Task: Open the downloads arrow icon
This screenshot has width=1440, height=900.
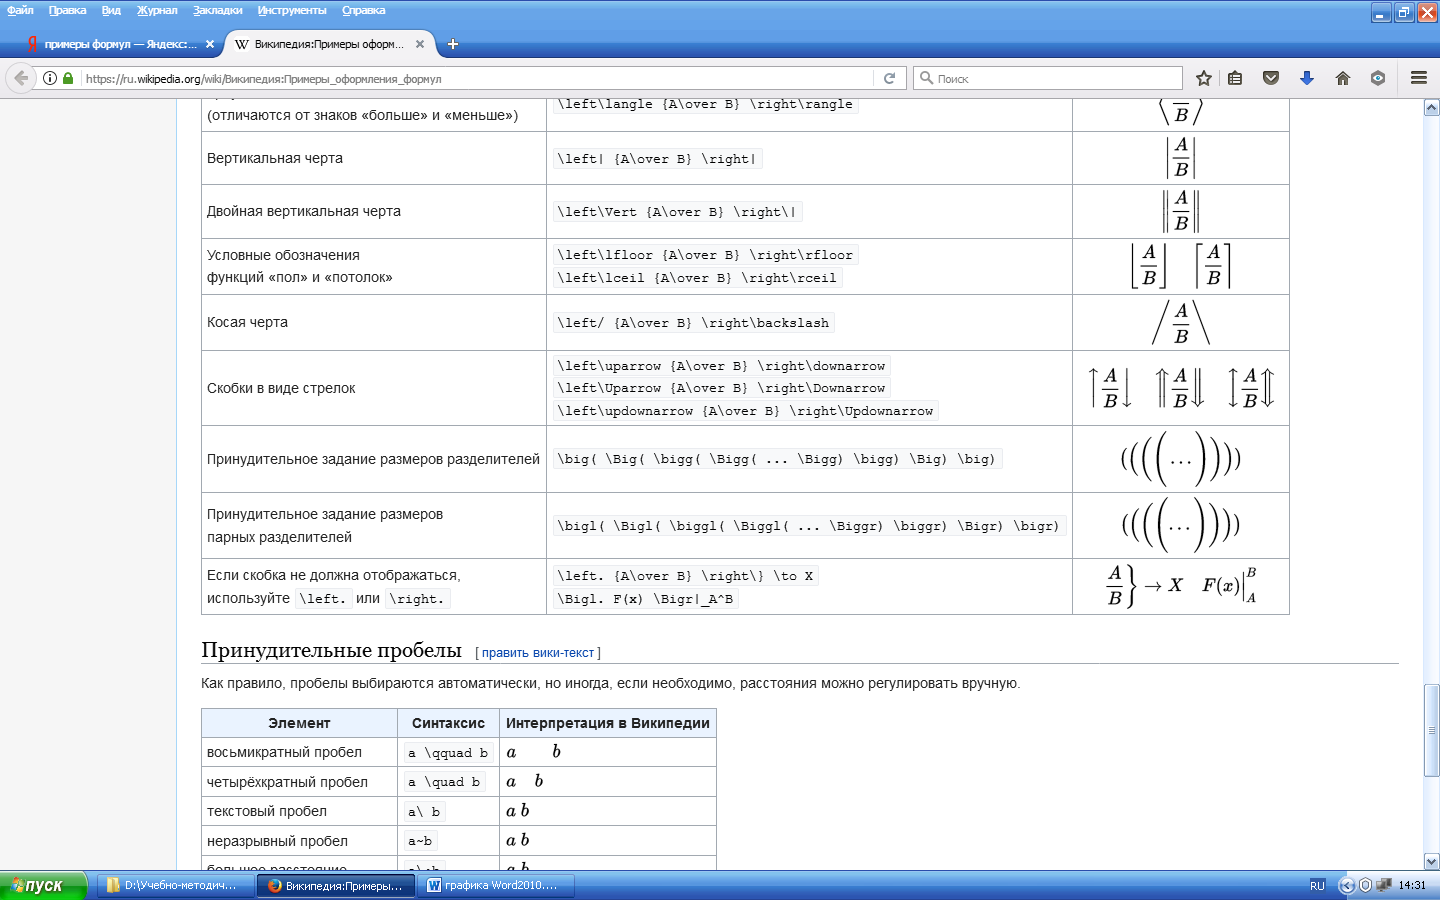Action: [1306, 78]
